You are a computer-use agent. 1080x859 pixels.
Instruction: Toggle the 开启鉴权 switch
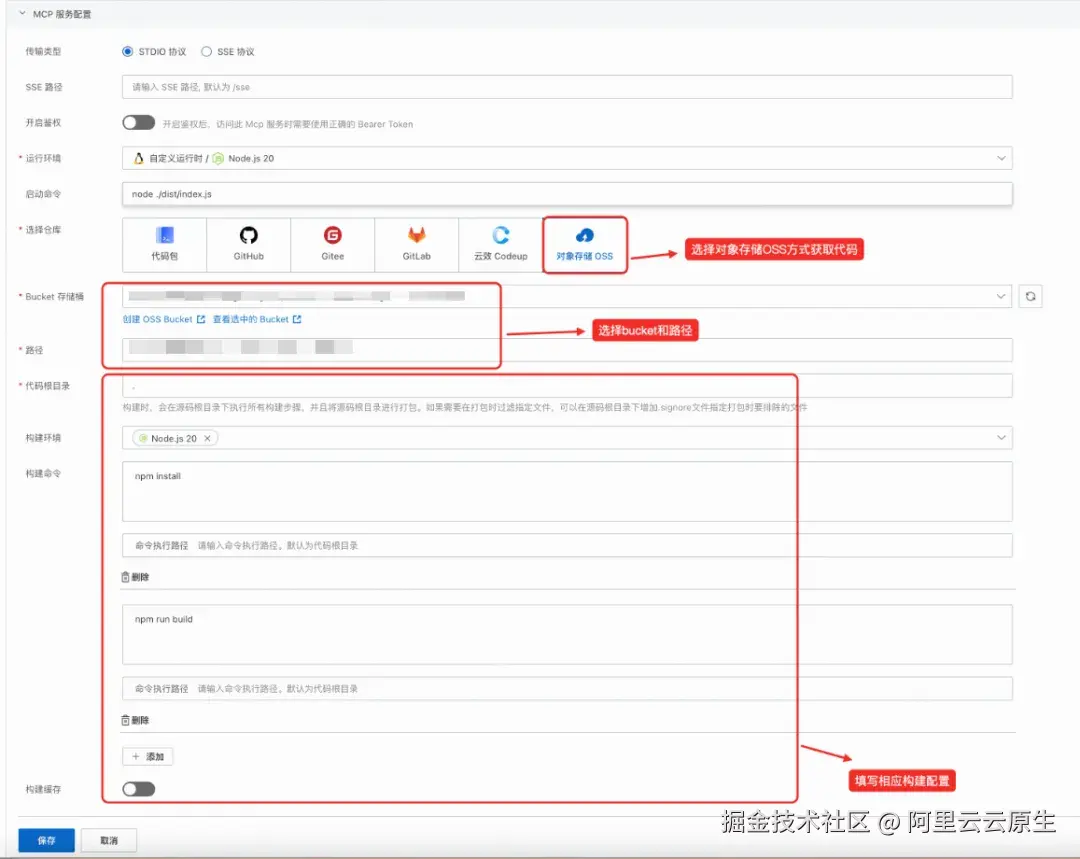pyautogui.click(x=138, y=123)
